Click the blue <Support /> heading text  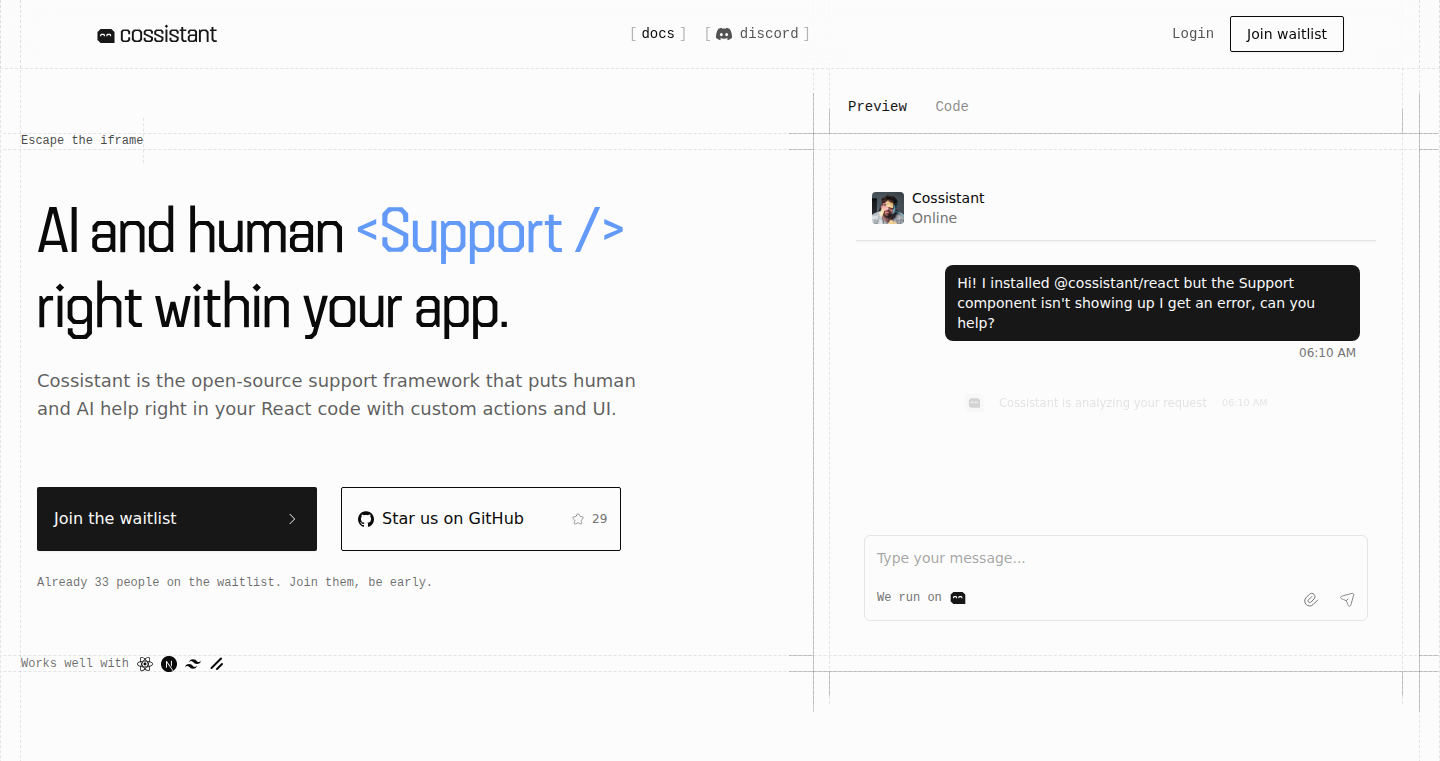click(490, 232)
